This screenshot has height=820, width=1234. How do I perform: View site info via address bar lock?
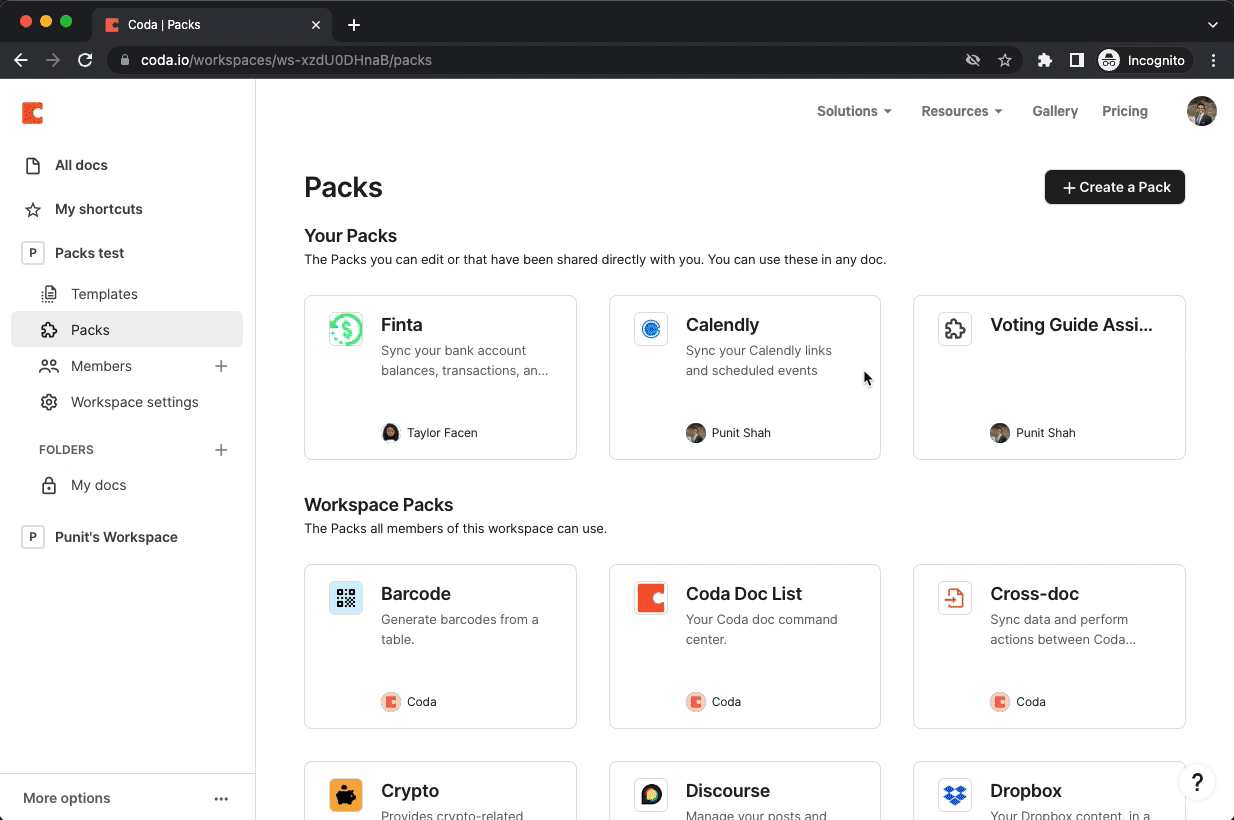(125, 60)
